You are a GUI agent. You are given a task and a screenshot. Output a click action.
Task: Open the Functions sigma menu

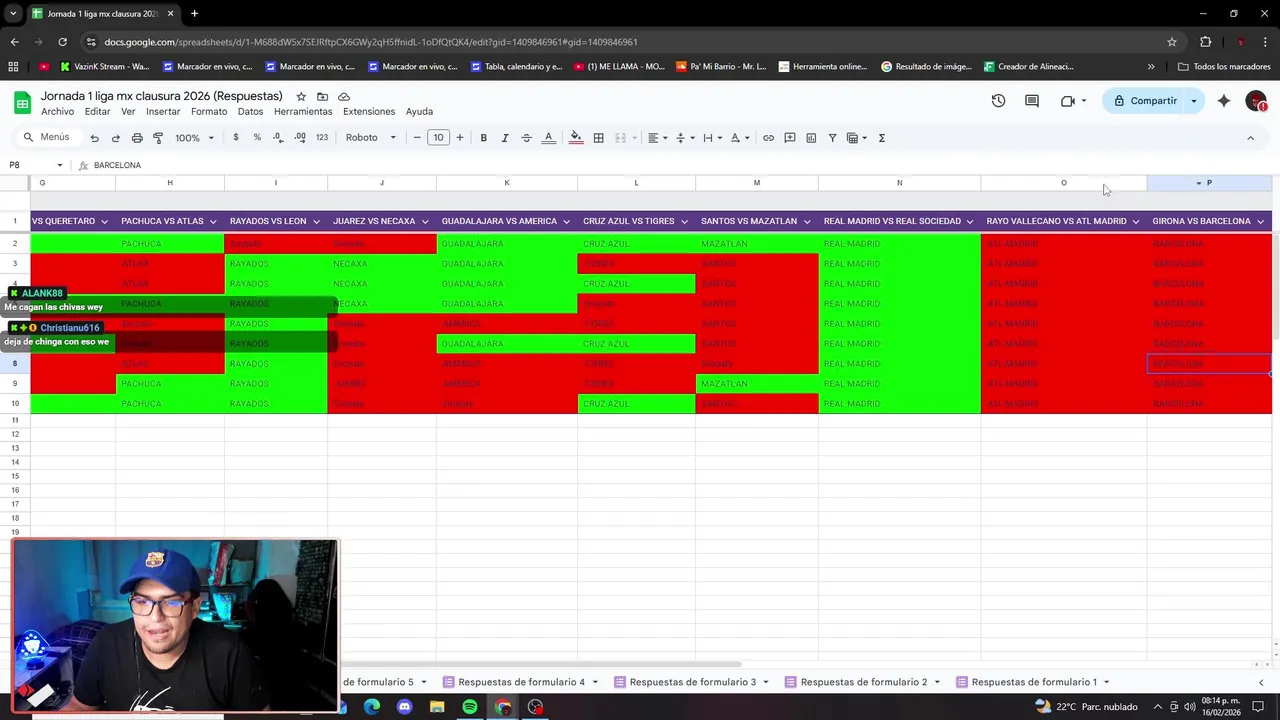(x=881, y=138)
